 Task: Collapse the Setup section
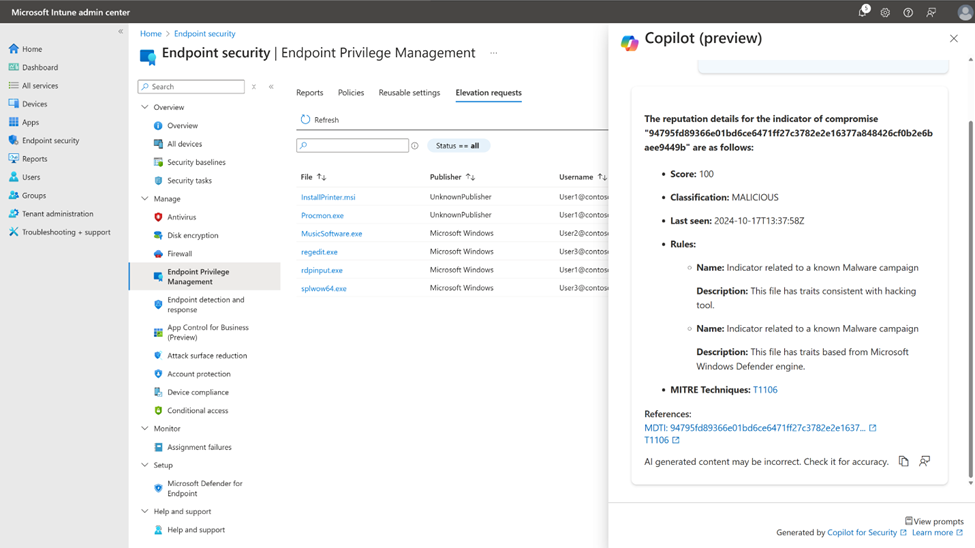[x=145, y=465]
